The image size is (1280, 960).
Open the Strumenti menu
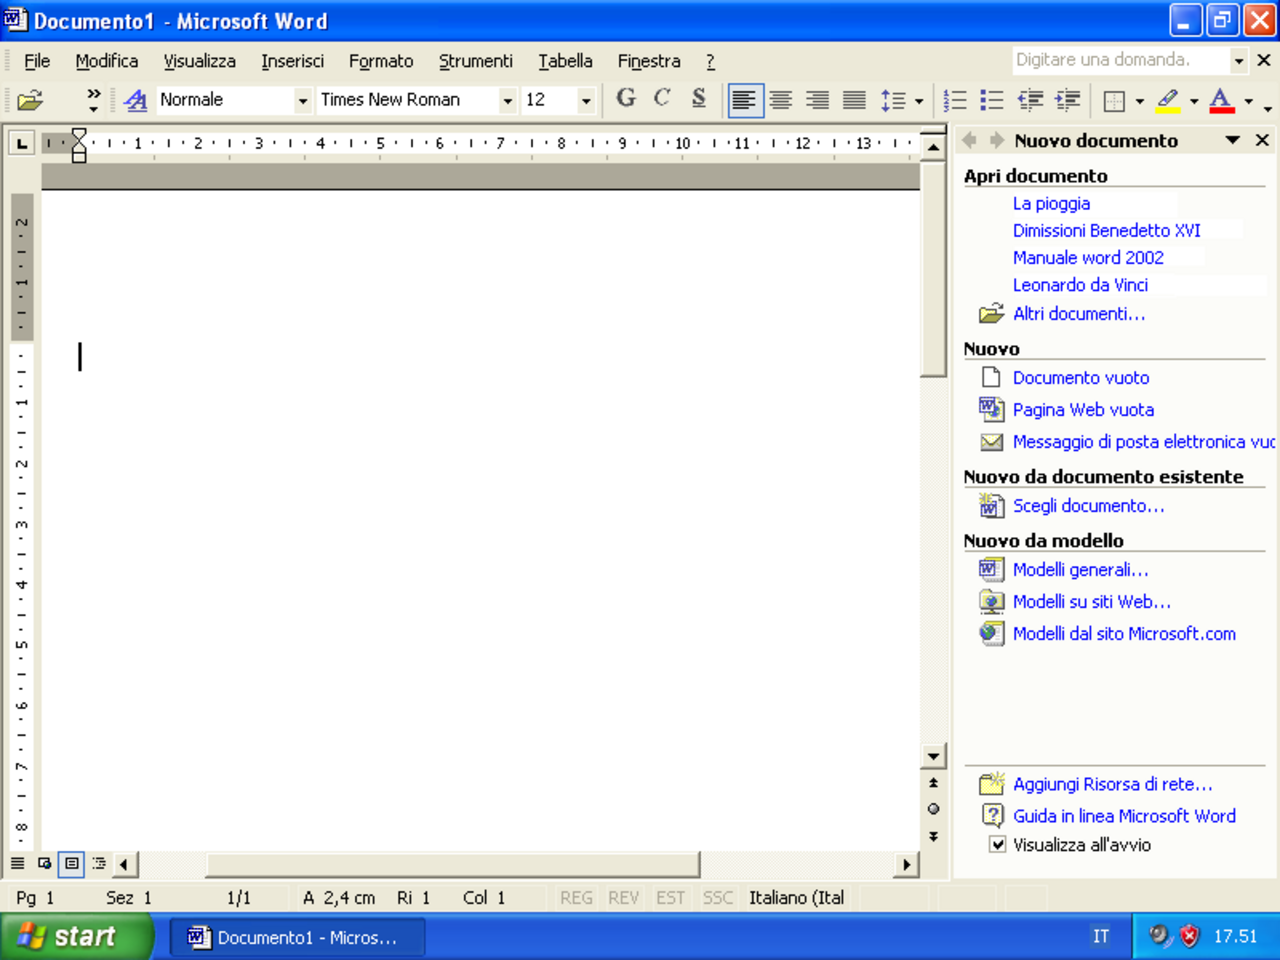pyautogui.click(x=475, y=61)
